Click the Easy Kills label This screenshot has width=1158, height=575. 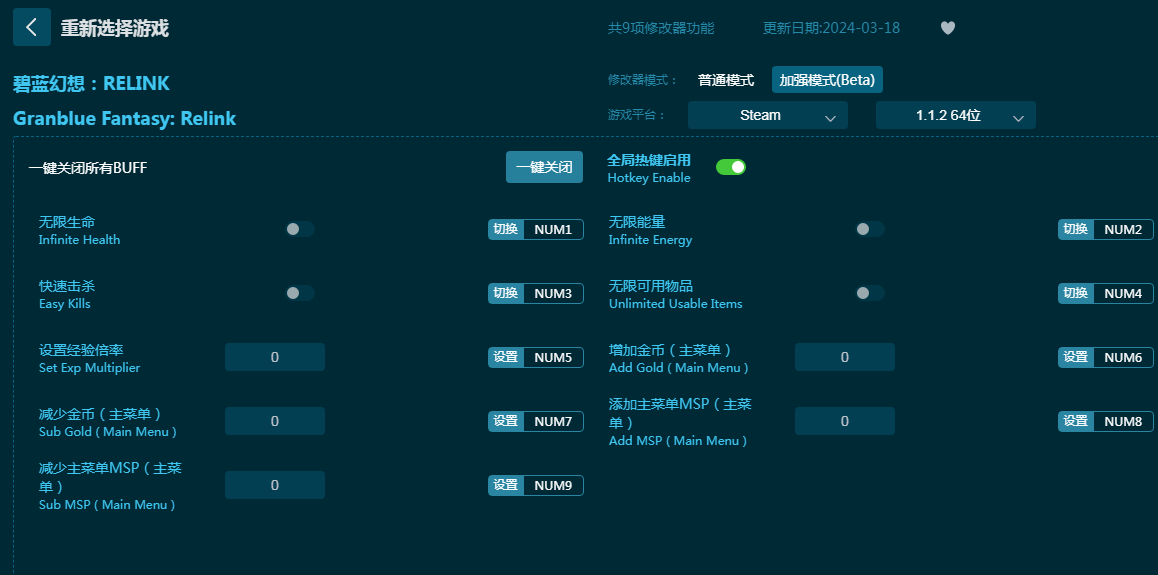point(64,303)
